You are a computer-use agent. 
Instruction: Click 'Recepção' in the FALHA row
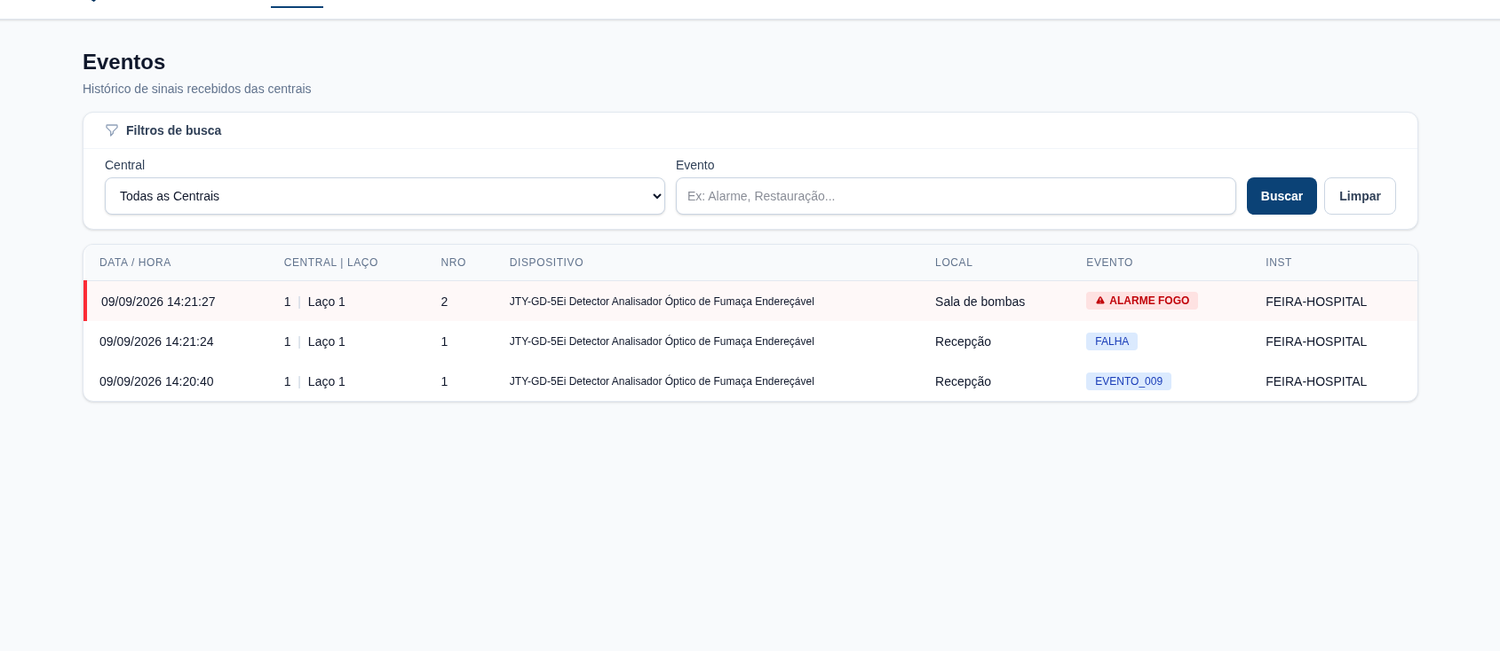tap(963, 341)
